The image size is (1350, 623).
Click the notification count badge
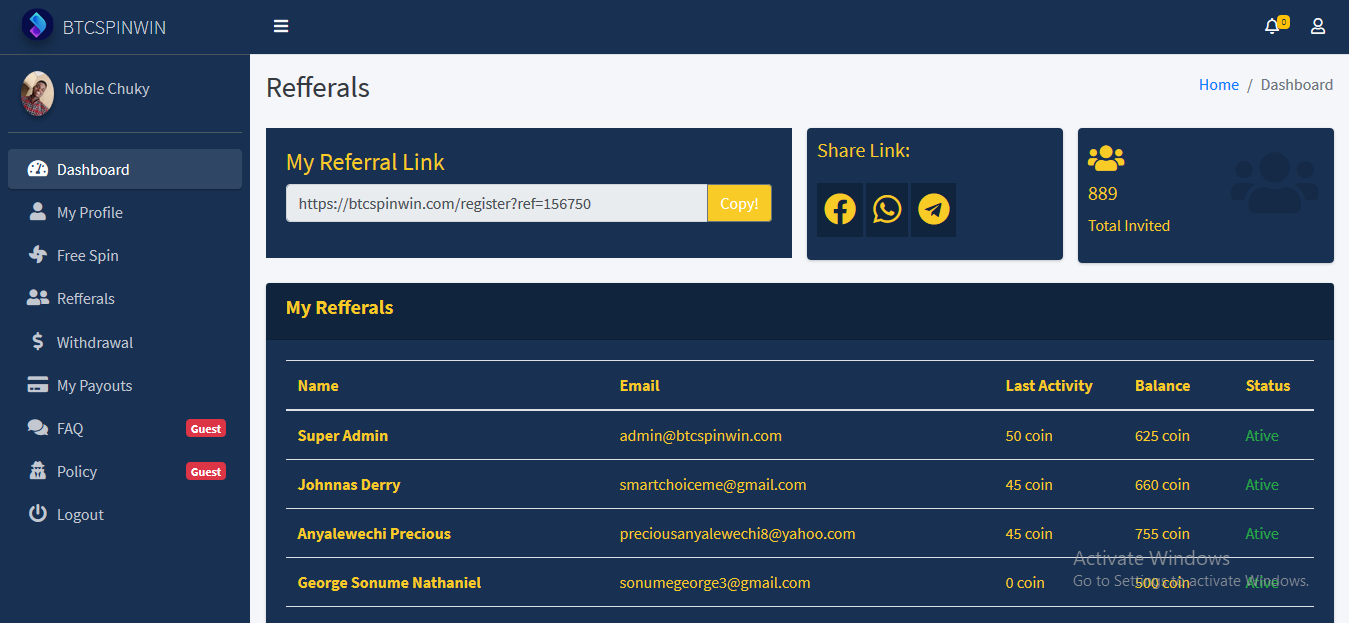(1283, 21)
